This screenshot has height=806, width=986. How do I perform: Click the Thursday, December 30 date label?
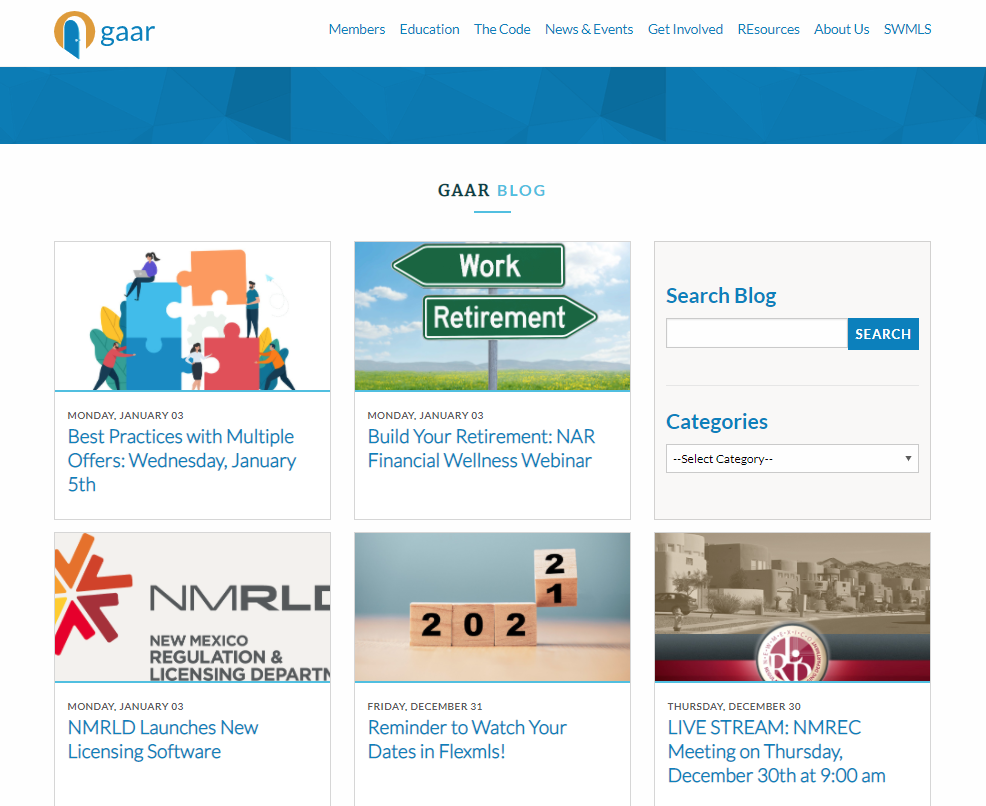(734, 707)
